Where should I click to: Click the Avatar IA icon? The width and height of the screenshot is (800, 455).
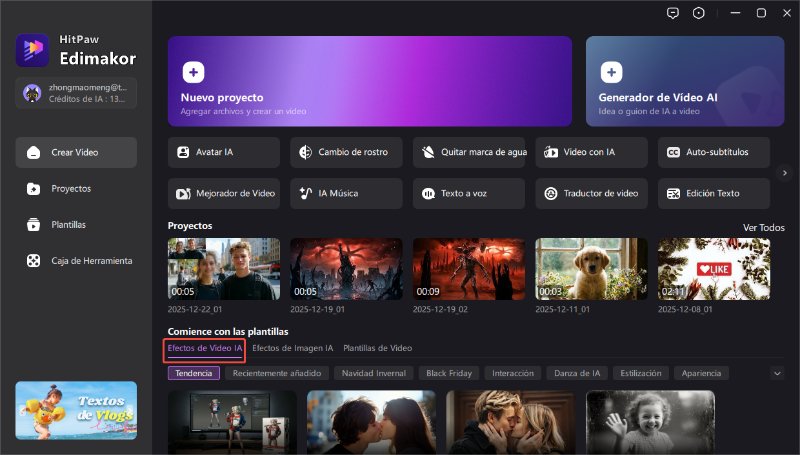click(x=183, y=152)
